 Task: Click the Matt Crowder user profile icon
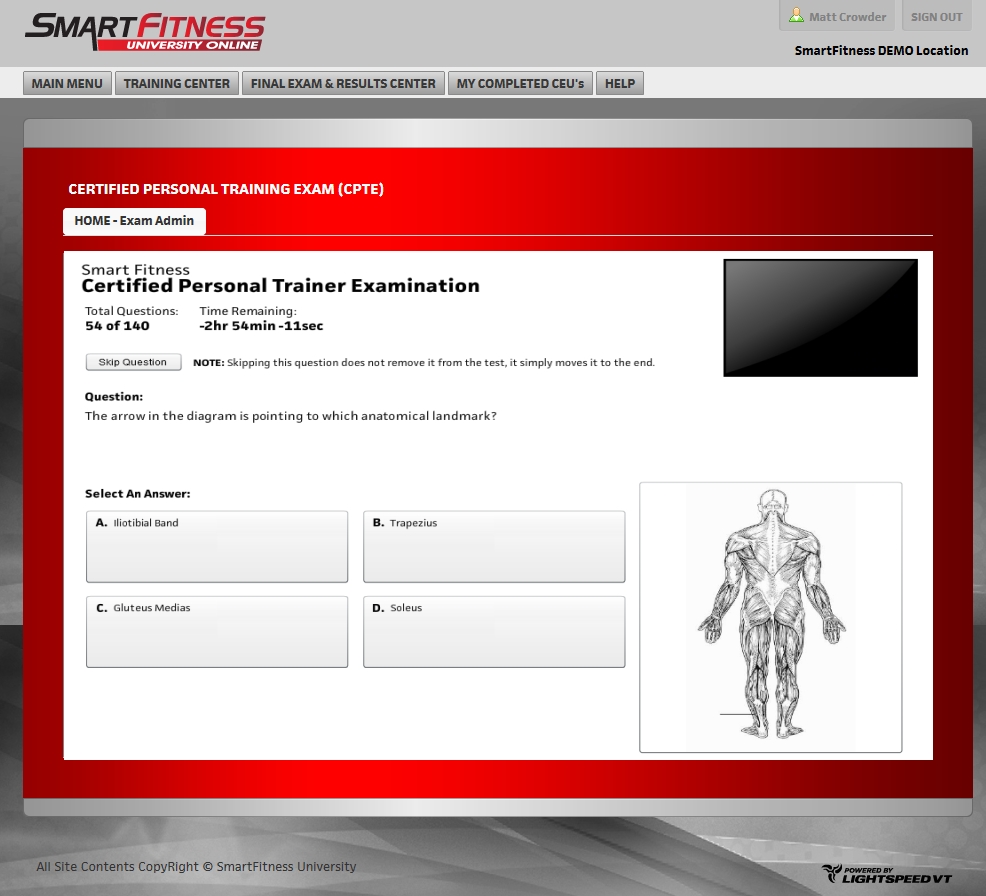796,16
